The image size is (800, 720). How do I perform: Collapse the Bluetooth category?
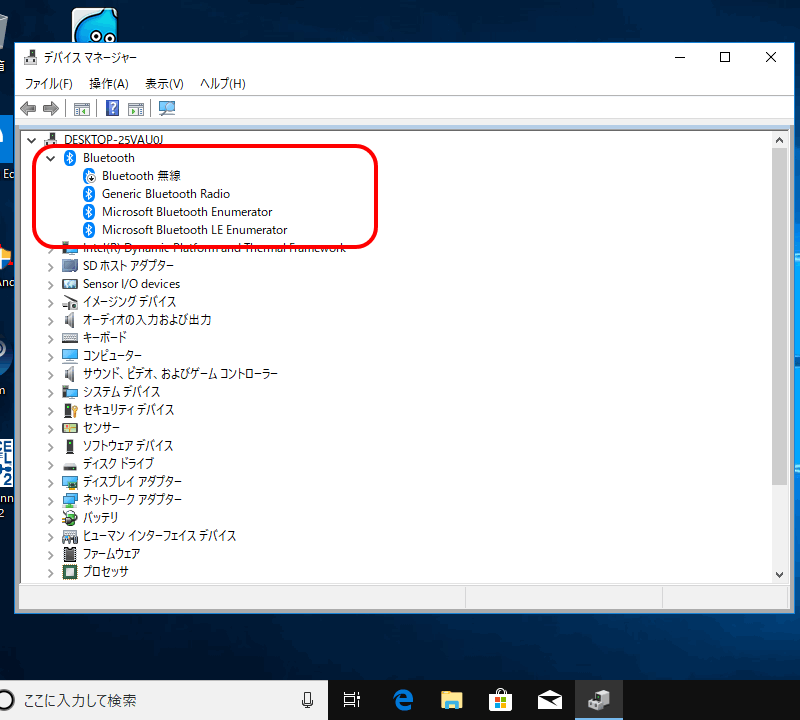51,158
